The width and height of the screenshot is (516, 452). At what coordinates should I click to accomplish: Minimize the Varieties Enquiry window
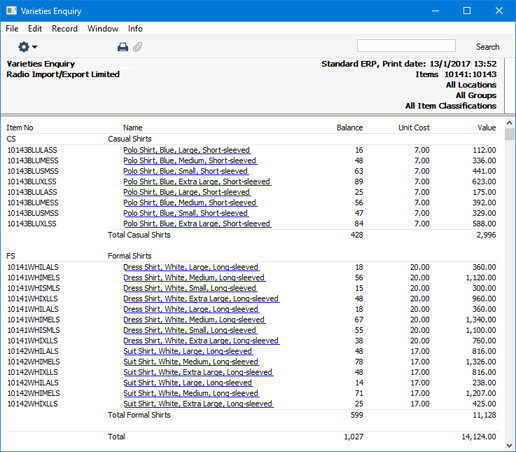click(435, 11)
